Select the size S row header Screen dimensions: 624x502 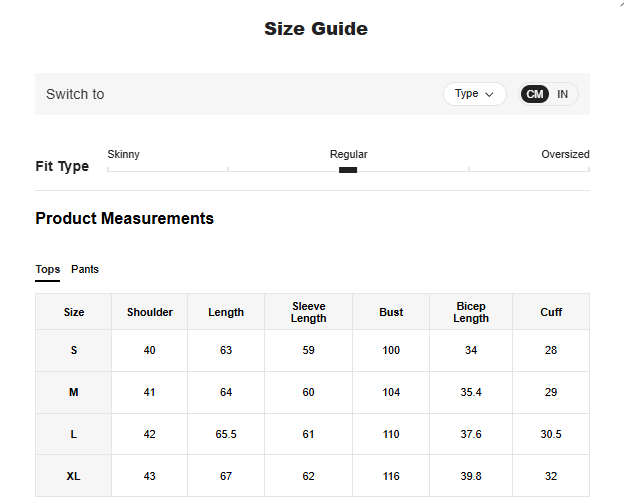pos(73,351)
